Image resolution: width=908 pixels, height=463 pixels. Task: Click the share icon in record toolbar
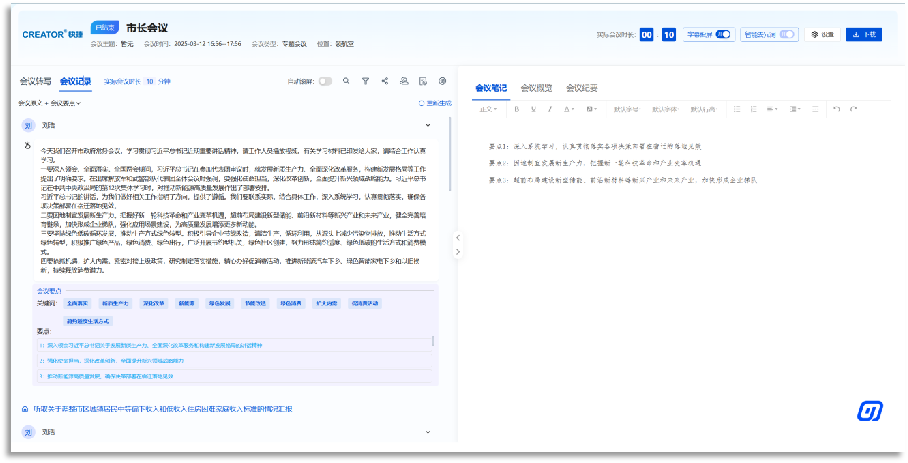coord(384,81)
